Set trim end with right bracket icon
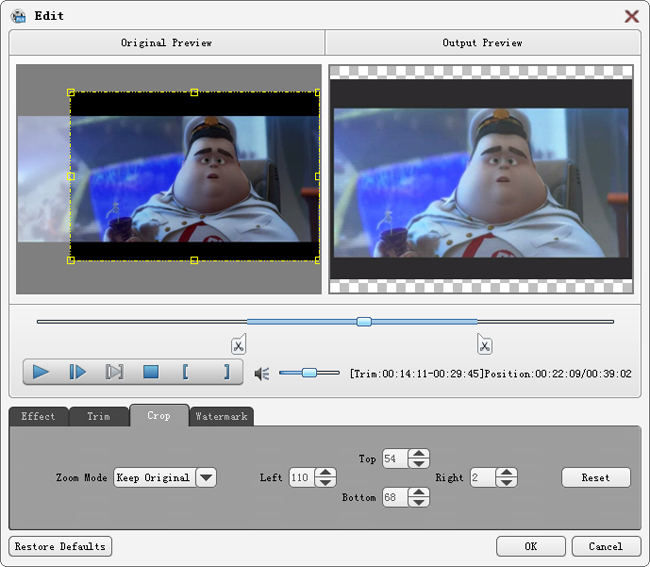The width and height of the screenshot is (650, 567). [x=226, y=372]
